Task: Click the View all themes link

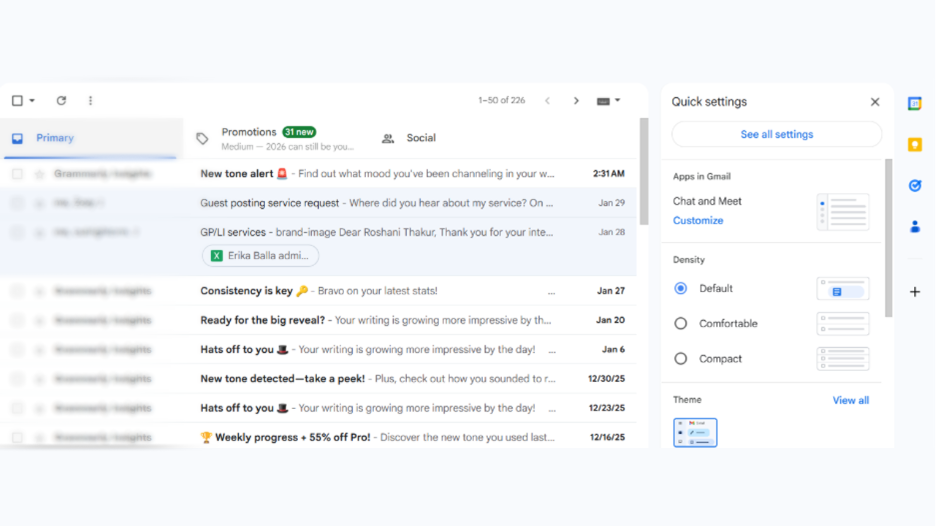Action: click(x=850, y=400)
